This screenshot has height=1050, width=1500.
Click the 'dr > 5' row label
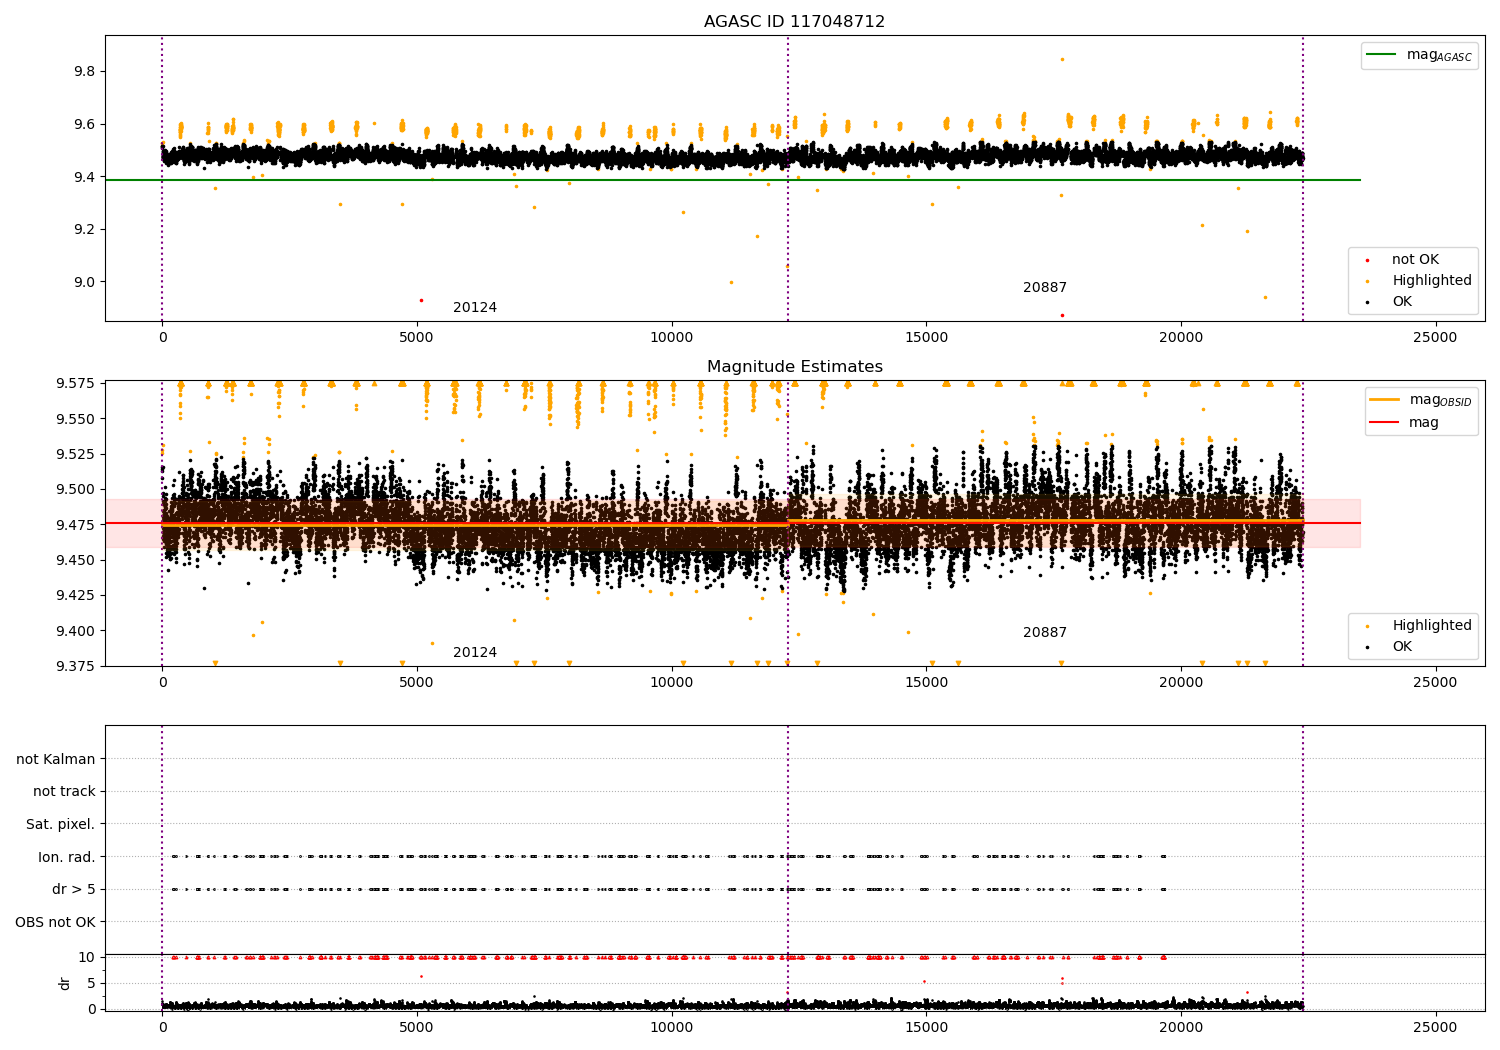pyautogui.click(x=74, y=889)
